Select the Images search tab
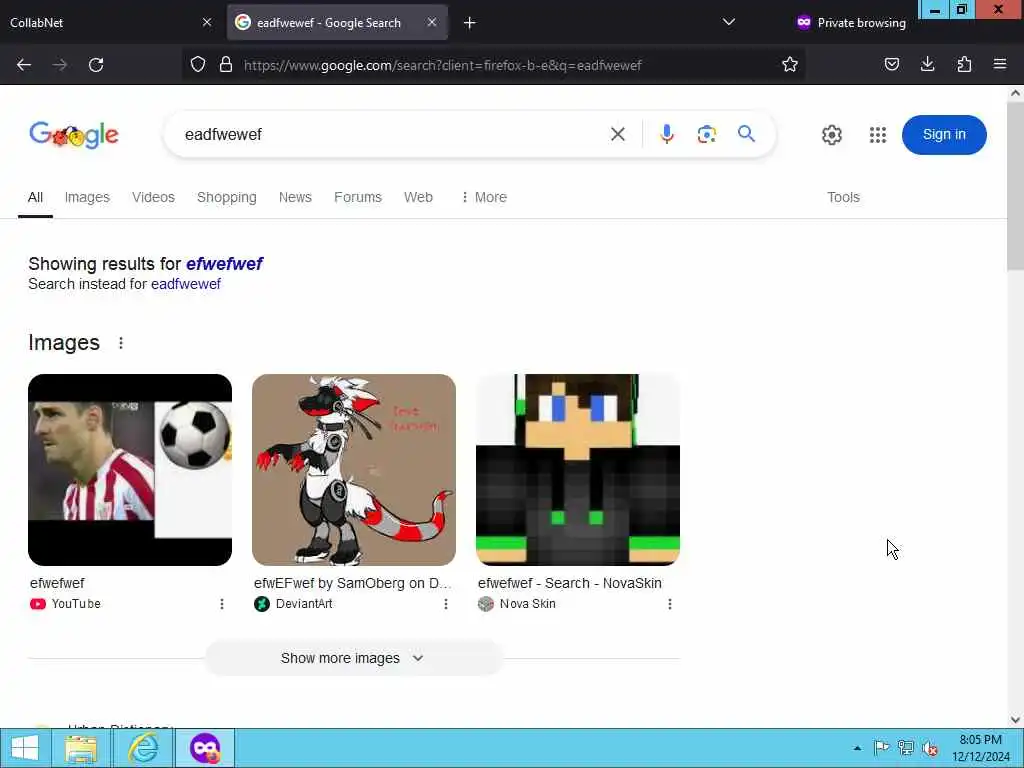The image size is (1024, 768). [x=87, y=197]
